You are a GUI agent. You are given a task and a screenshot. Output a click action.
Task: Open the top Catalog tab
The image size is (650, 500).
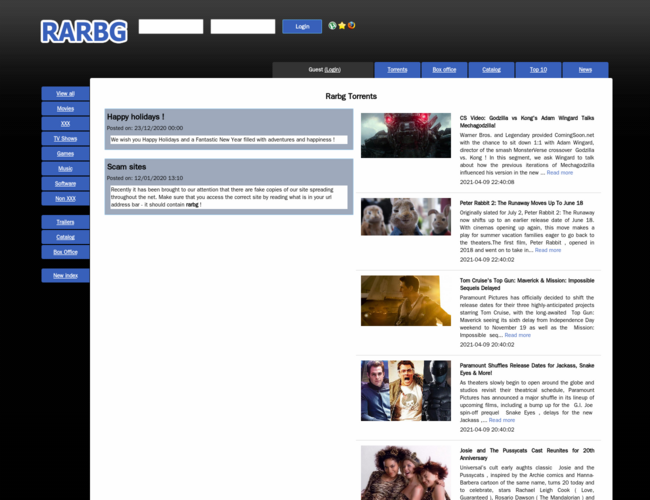coord(491,70)
